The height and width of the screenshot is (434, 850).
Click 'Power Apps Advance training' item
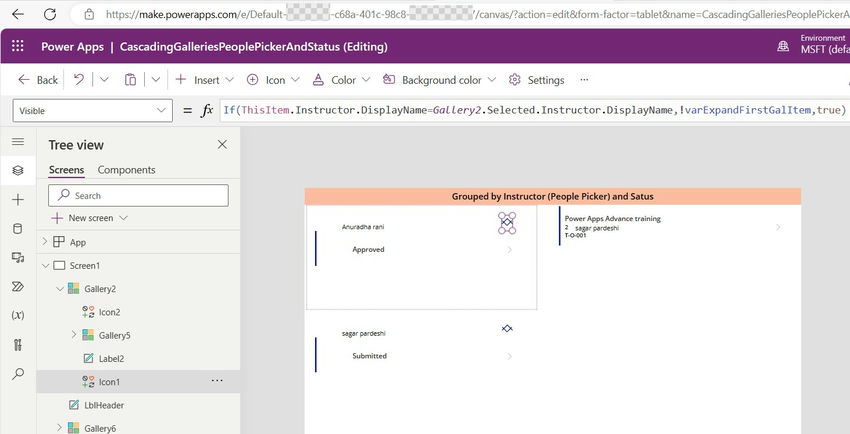tap(613, 219)
